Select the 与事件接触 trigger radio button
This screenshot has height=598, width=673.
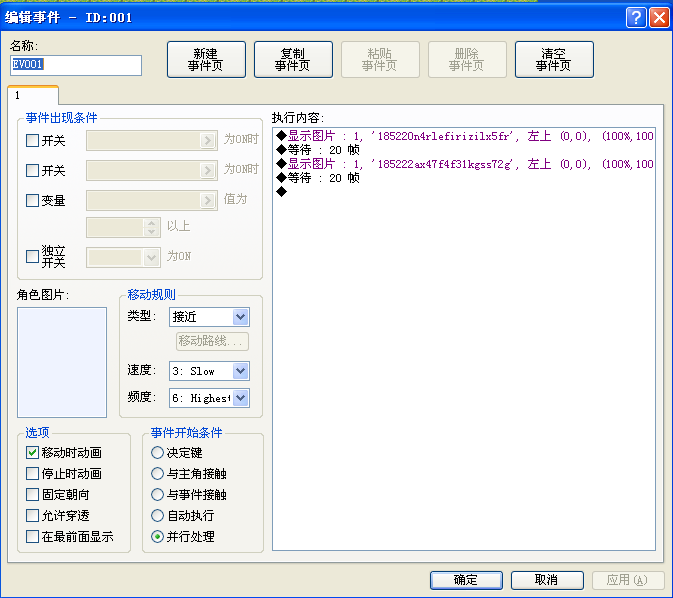pyautogui.click(x=158, y=495)
